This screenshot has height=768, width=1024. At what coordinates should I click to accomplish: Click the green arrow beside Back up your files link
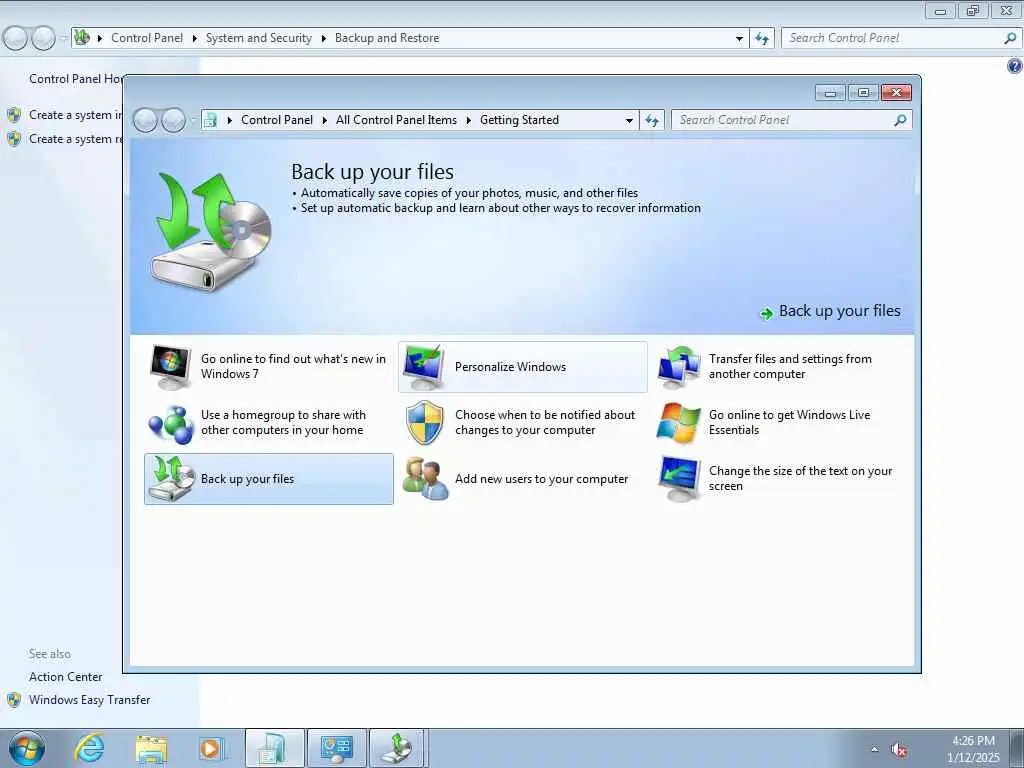coord(766,314)
